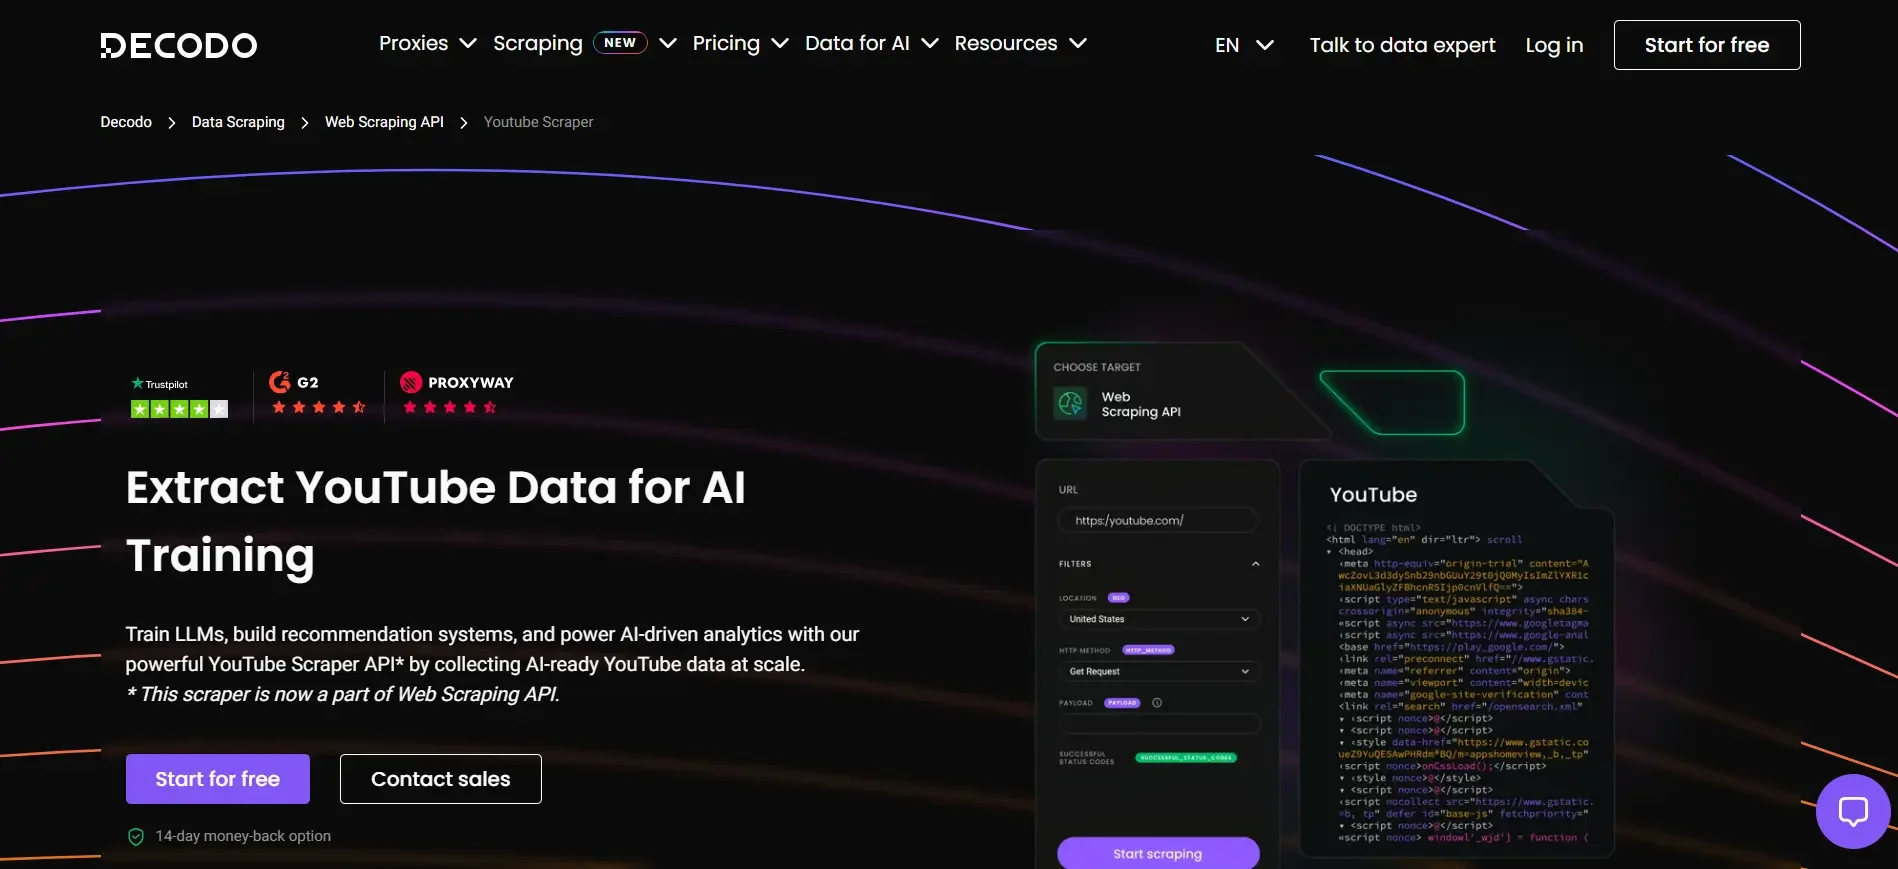Click the Trustpilot green stars
This screenshot has width=1898, height=869.
(x=180, y=409)
